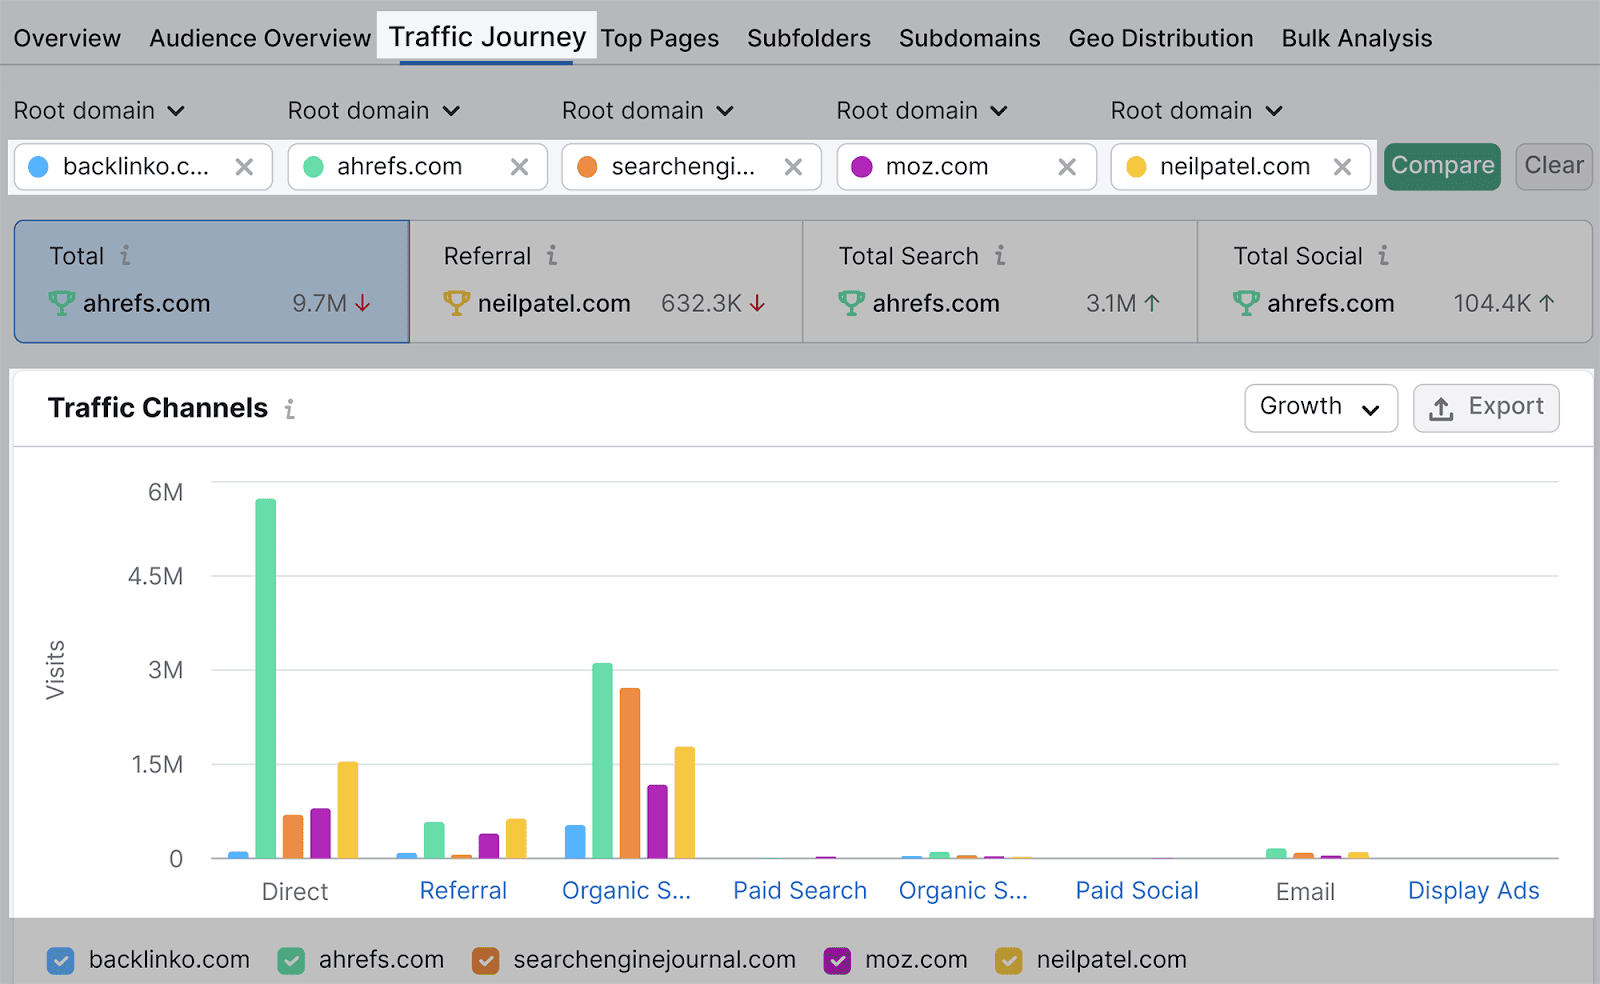
Task: Click the green color dot in the ahrefs.com chip
Action: pyautogui.click(x=311, y=167)
